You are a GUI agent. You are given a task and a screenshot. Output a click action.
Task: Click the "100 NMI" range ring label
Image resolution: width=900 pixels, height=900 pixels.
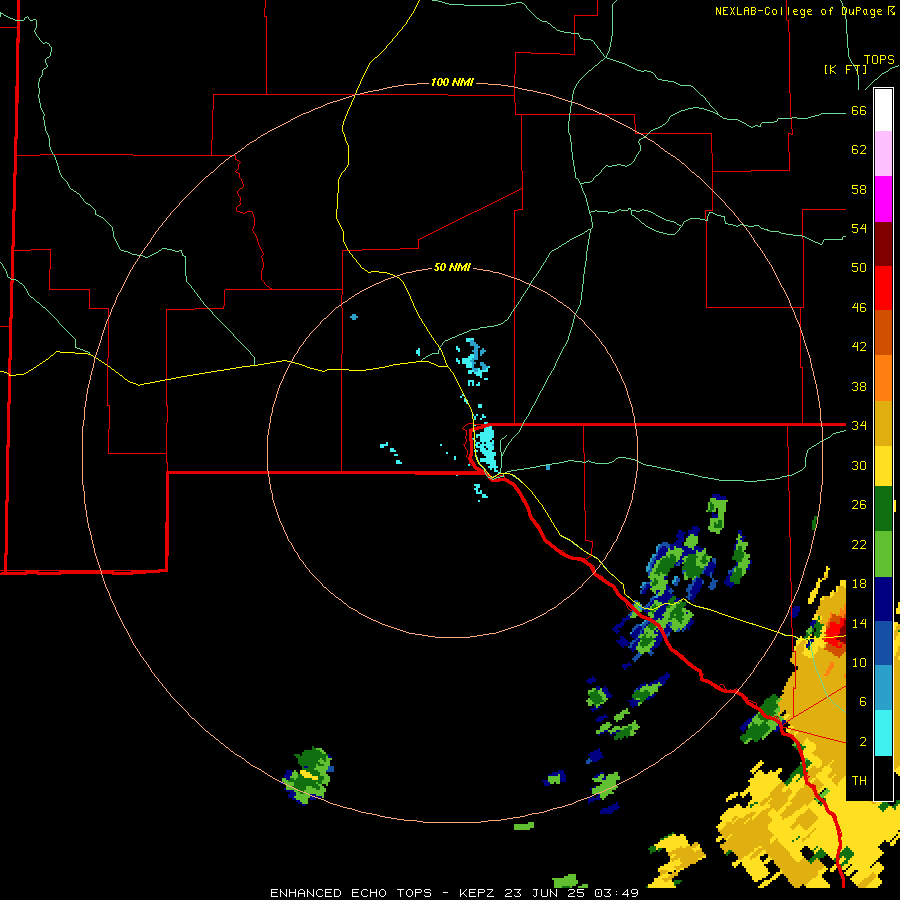452,83
